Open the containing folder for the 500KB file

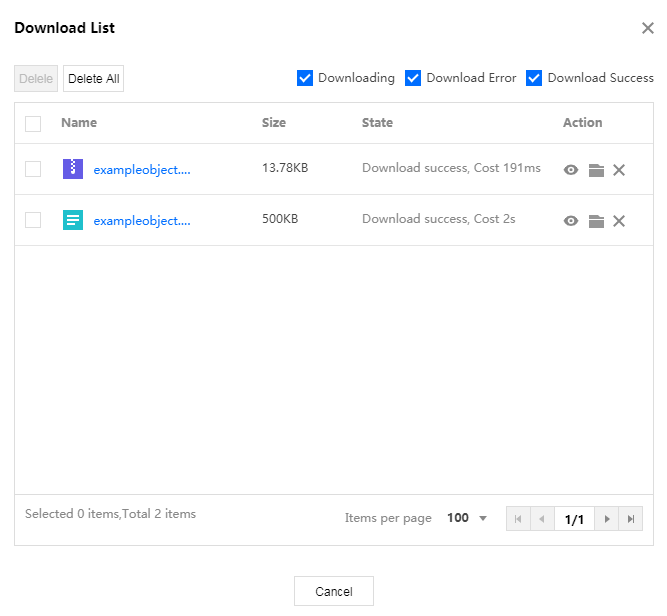[596, 221]
